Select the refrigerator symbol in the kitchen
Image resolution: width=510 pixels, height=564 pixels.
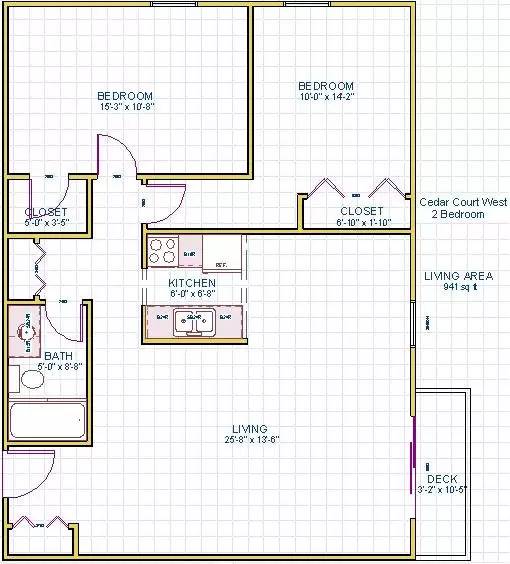[x=222, y=253]
